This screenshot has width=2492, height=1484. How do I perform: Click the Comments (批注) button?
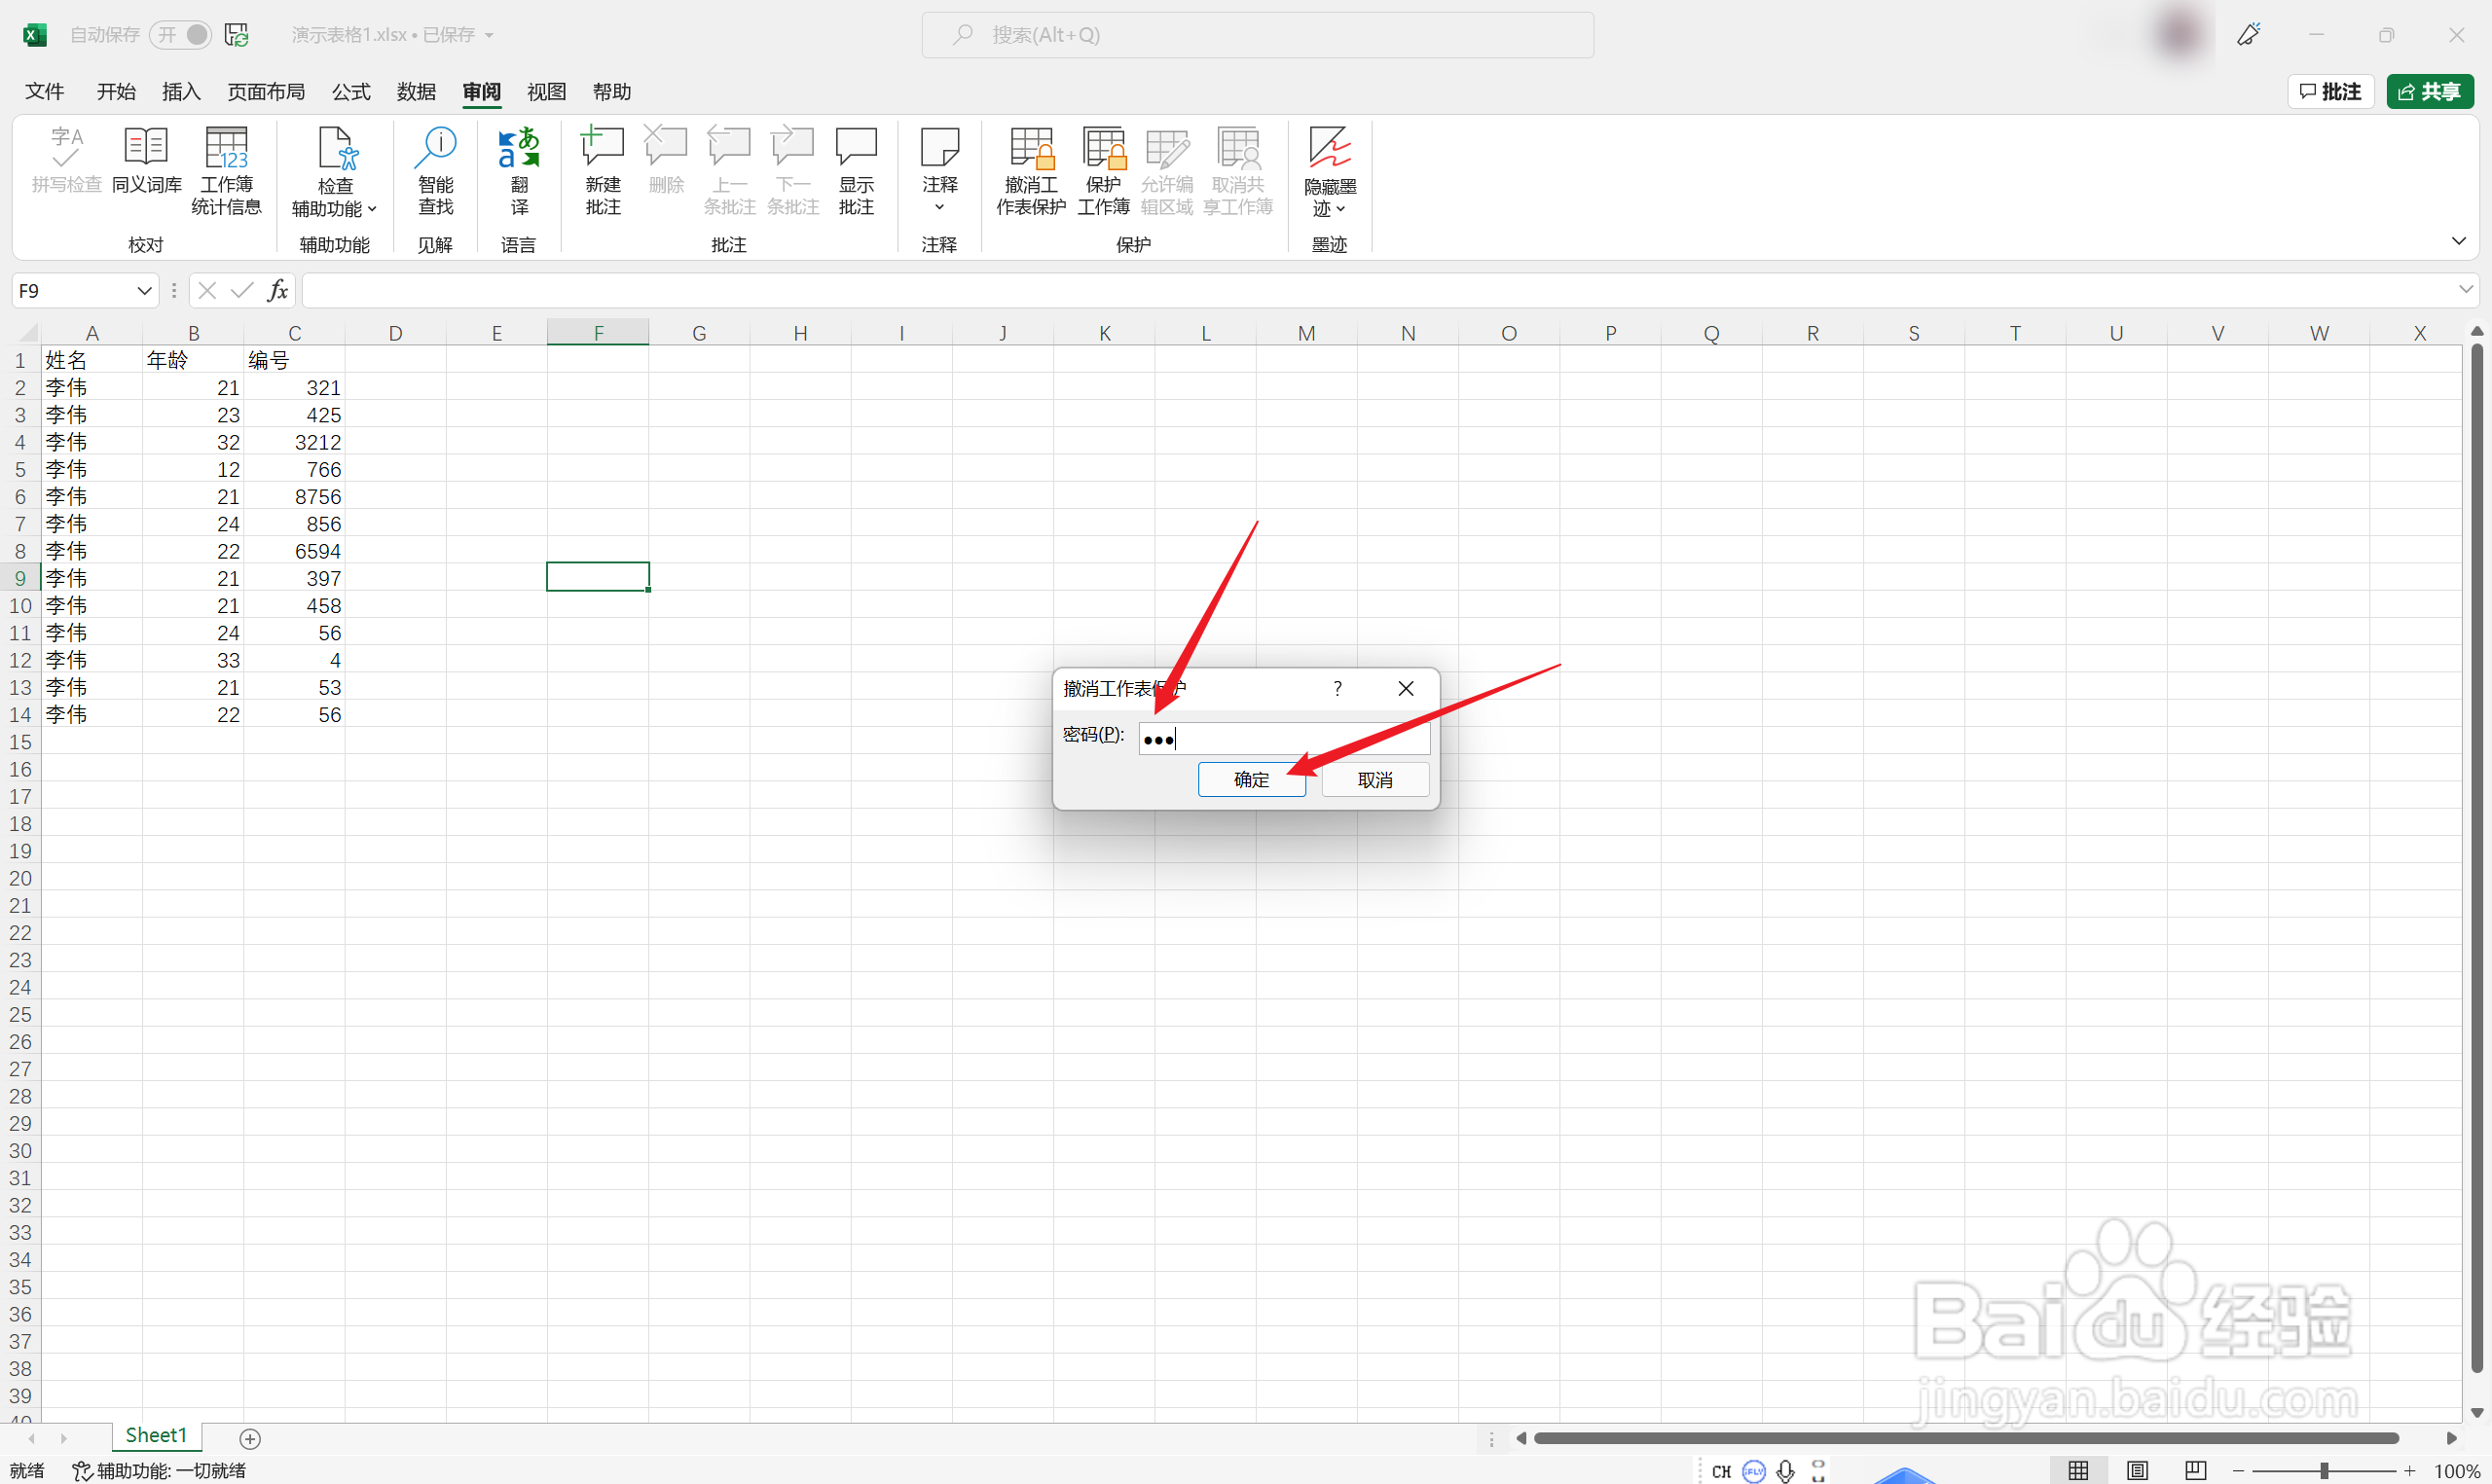2330,91
